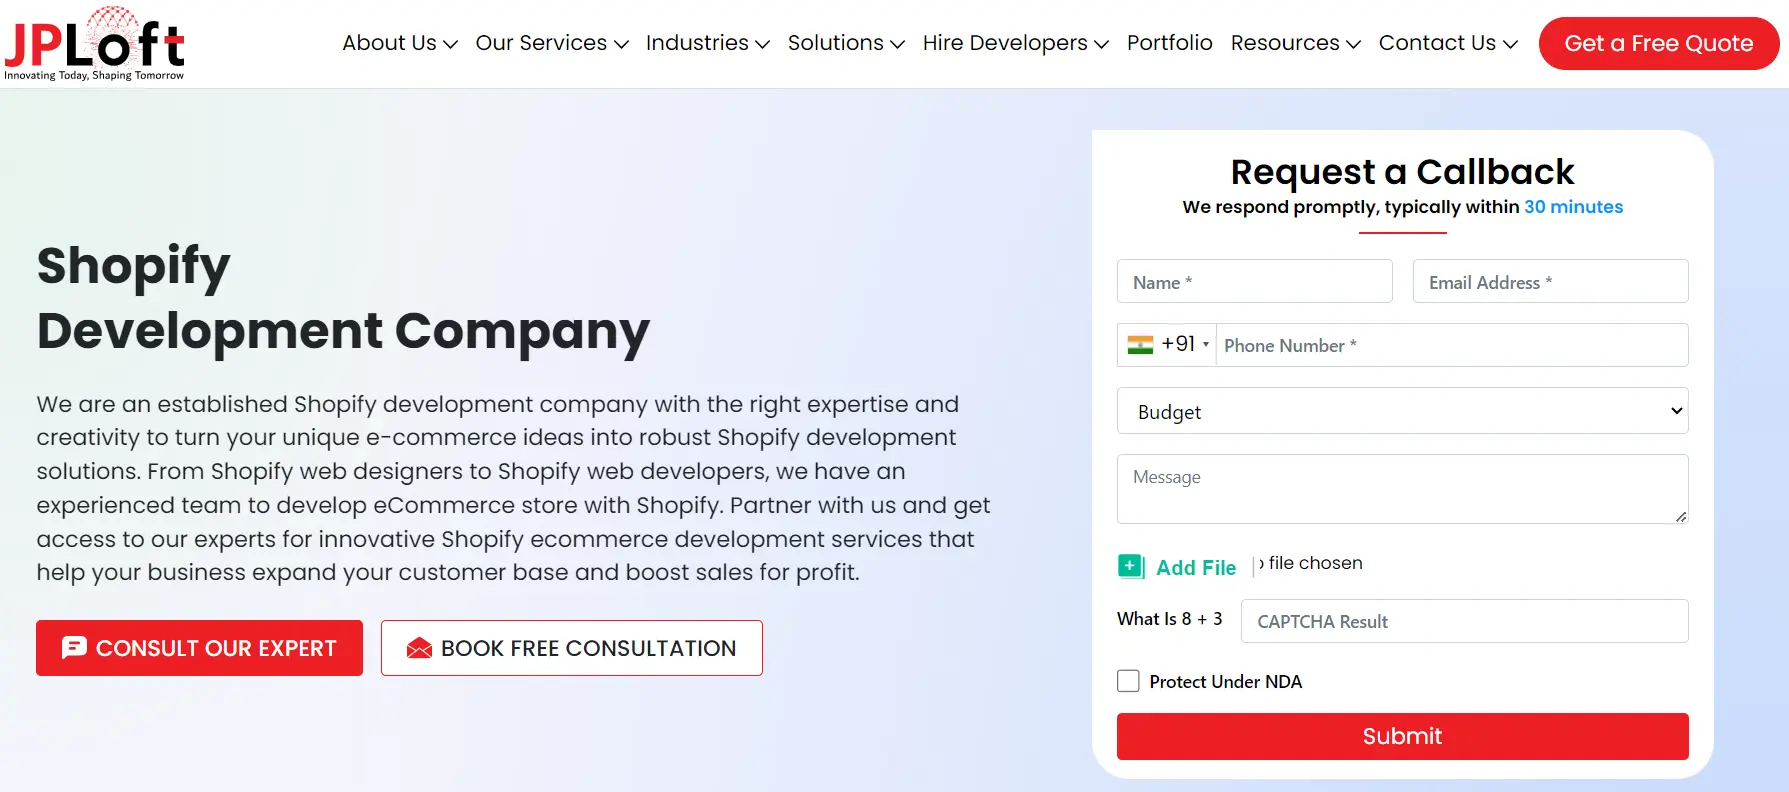This screenshot has height=792, width=1789.
Task: Click the Name input field
Action: click(x=1254, y=282)
